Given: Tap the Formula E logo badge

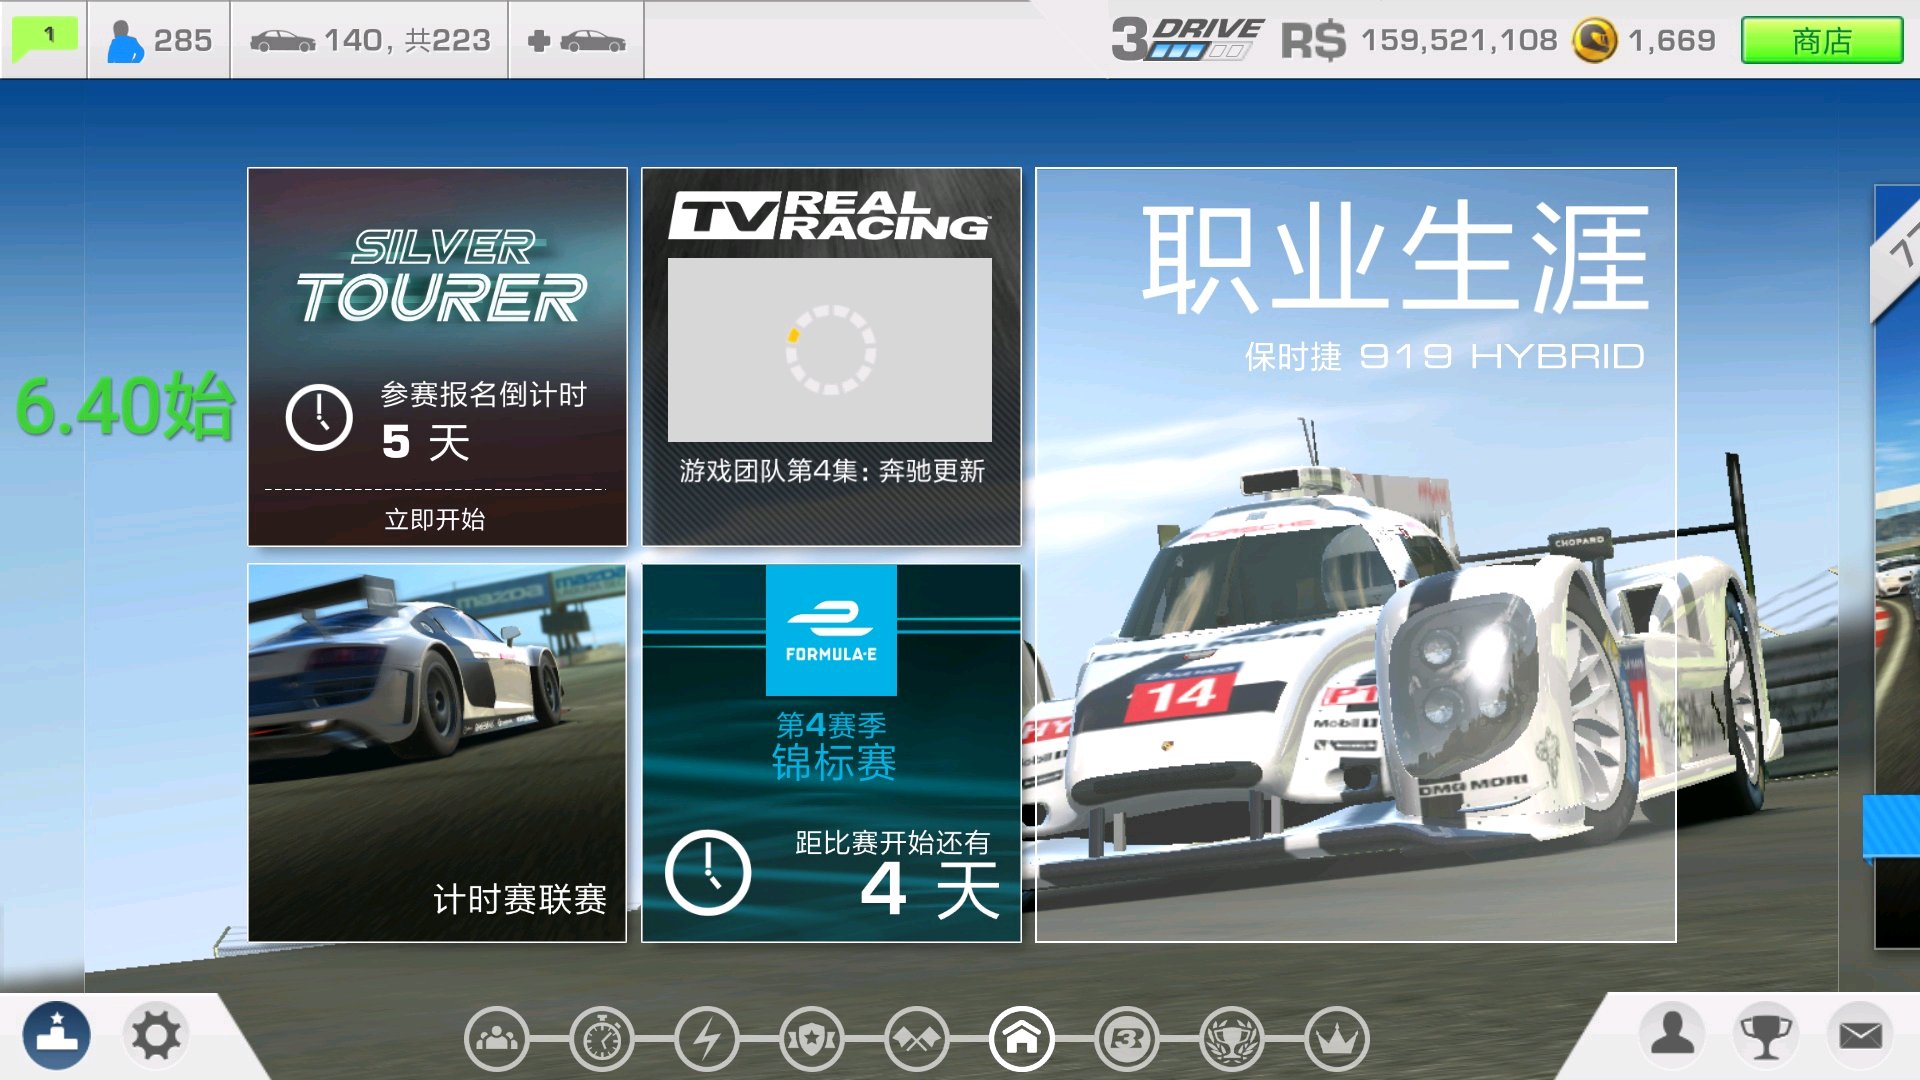Looking at the screenshot, I should click(x=831, y=630).
